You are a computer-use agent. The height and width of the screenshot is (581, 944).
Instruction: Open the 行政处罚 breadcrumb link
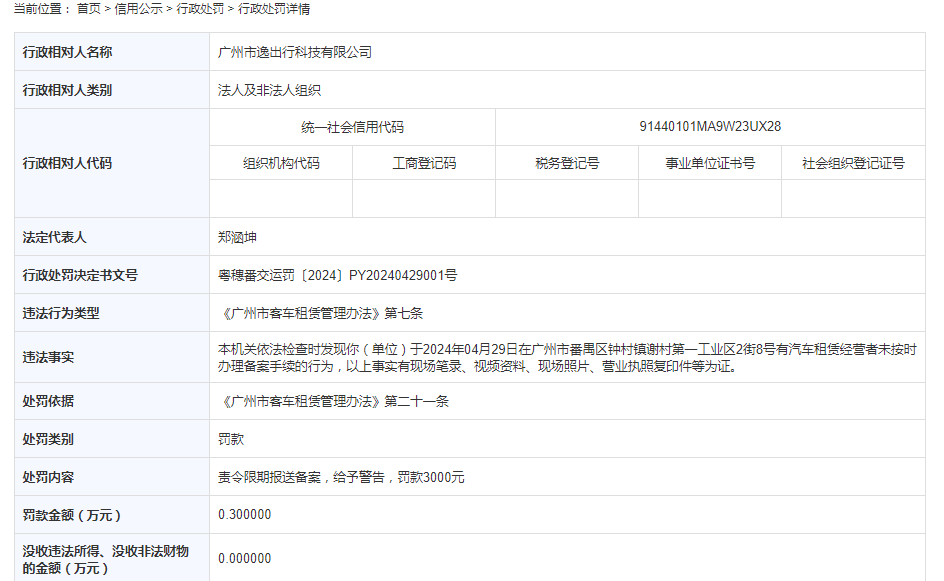click(200, 9)
